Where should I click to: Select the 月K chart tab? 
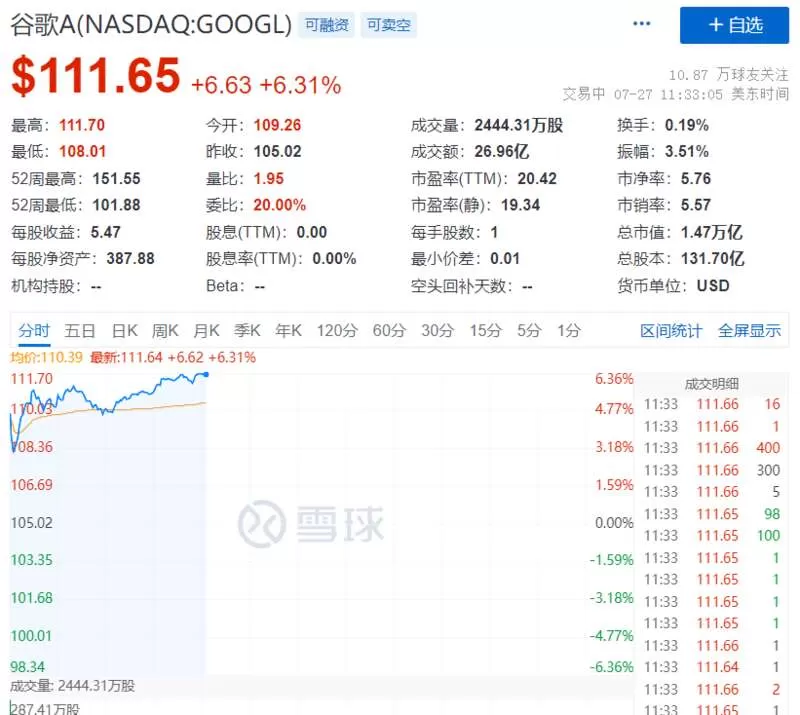[206, 331]
